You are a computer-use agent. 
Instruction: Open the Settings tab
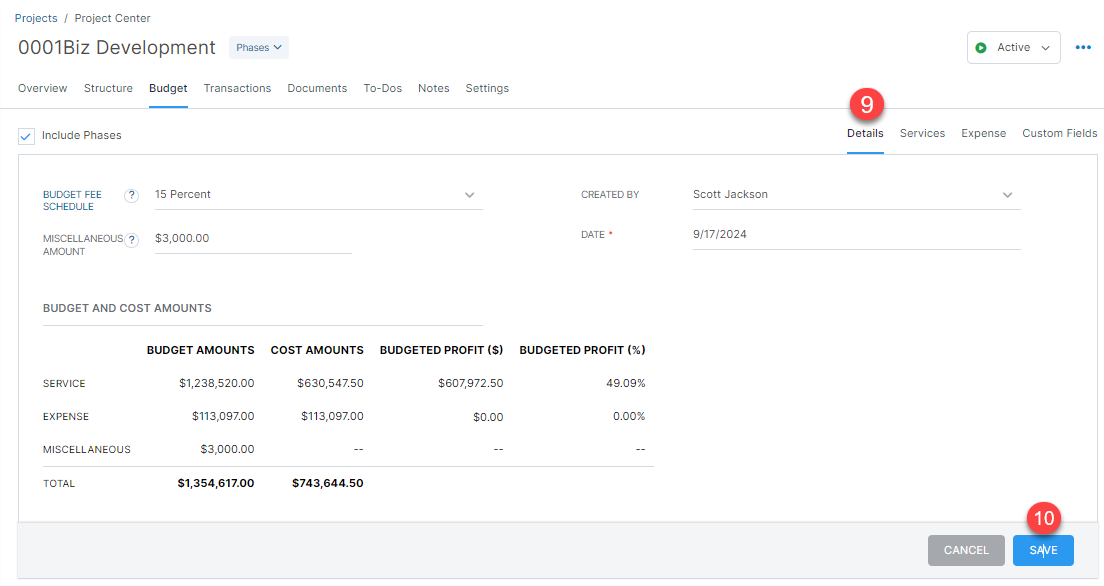487,88
